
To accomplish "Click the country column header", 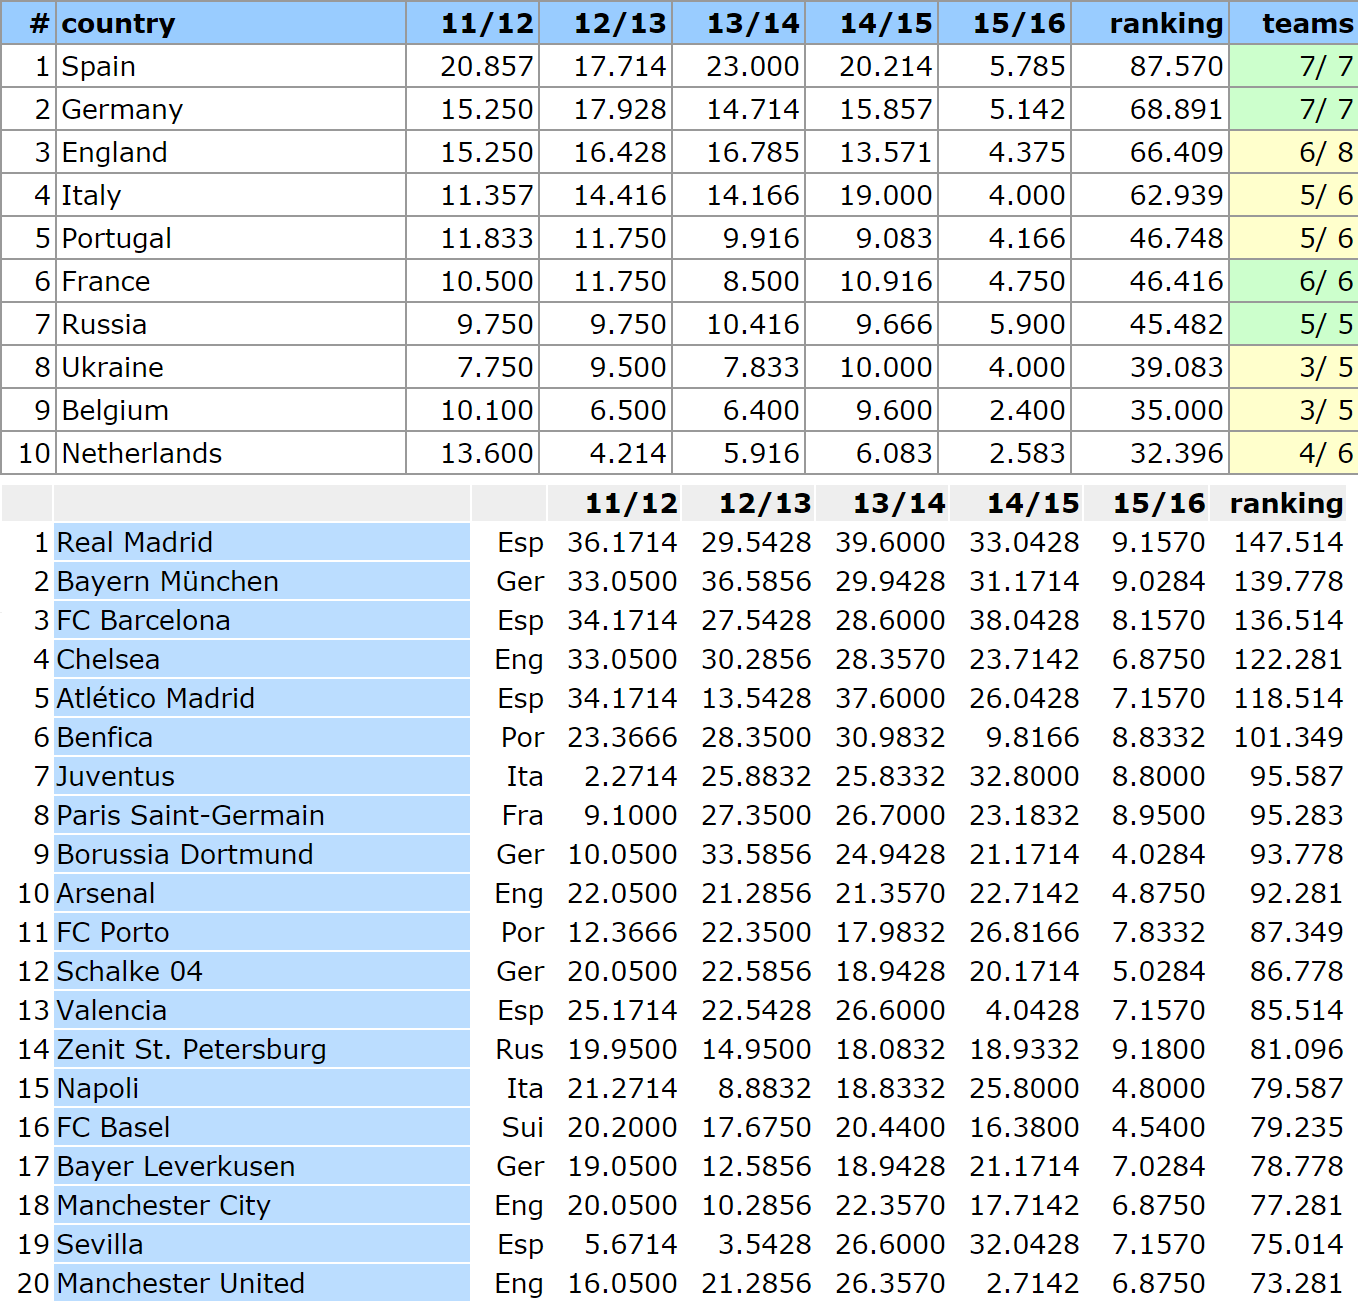I will point(118,23).
